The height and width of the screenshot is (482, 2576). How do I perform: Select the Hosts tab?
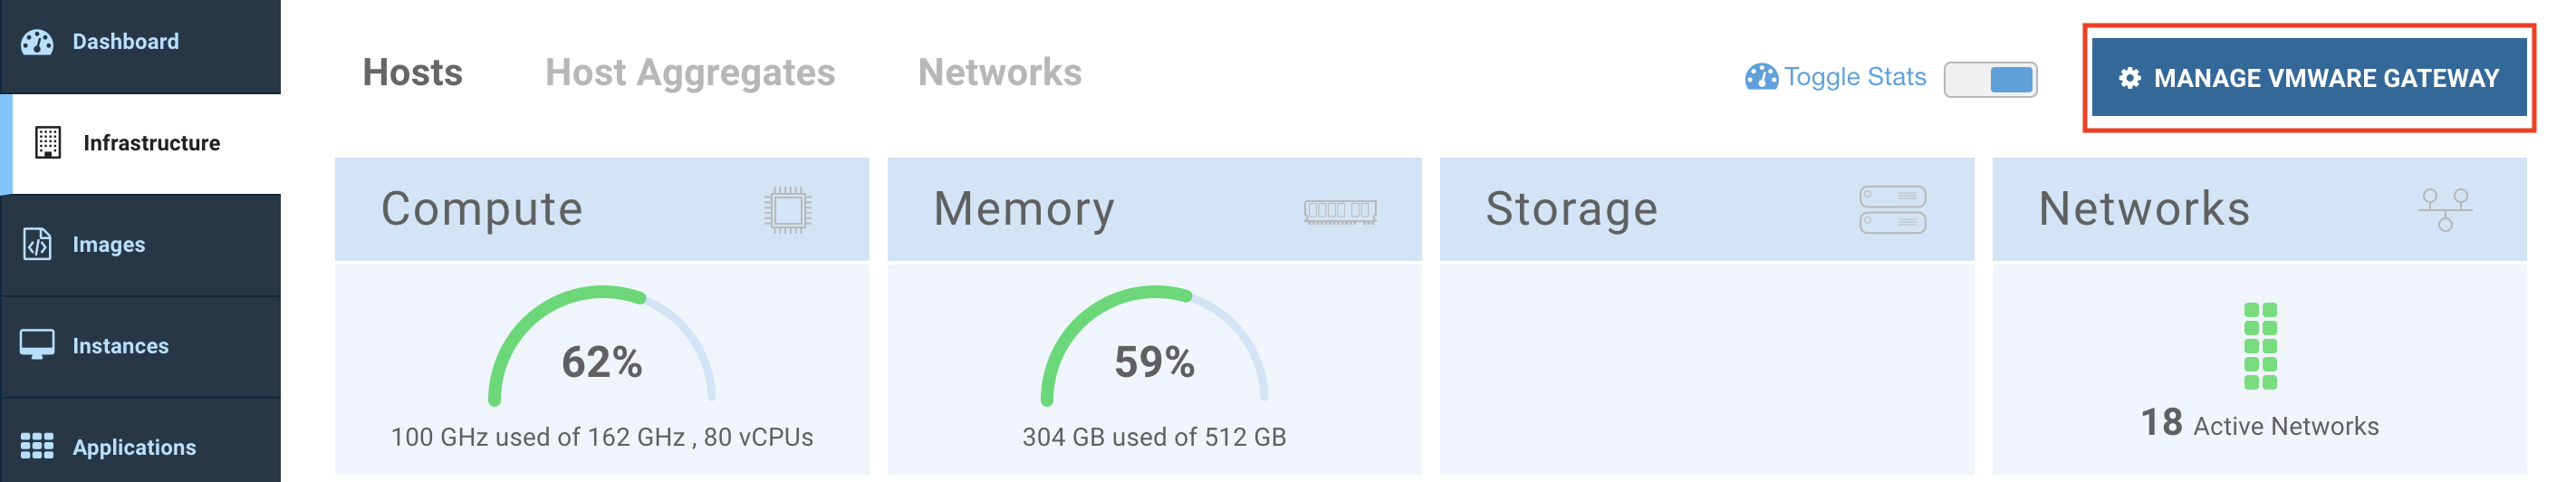pyautogui.click(x=412, y=73)
